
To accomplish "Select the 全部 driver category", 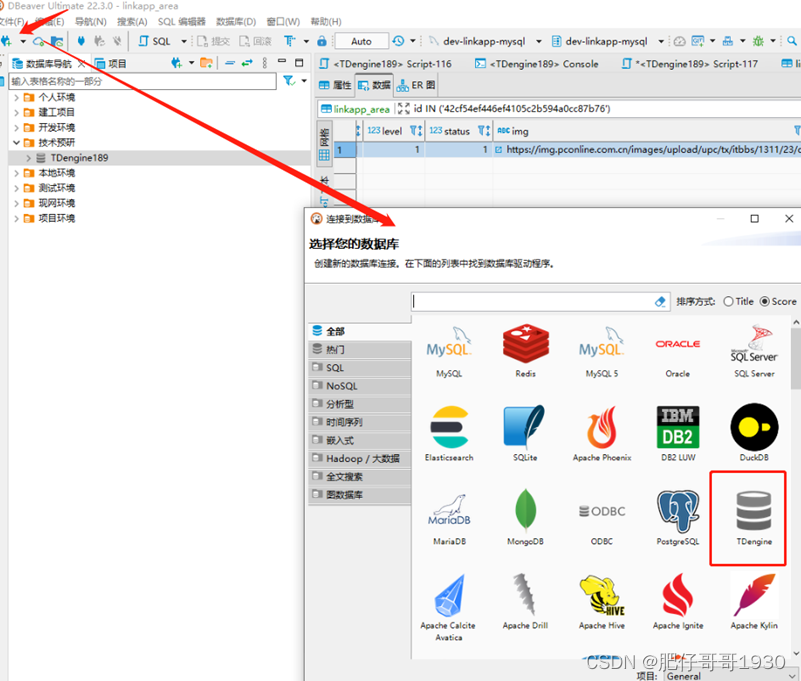I will pos(360,331).
